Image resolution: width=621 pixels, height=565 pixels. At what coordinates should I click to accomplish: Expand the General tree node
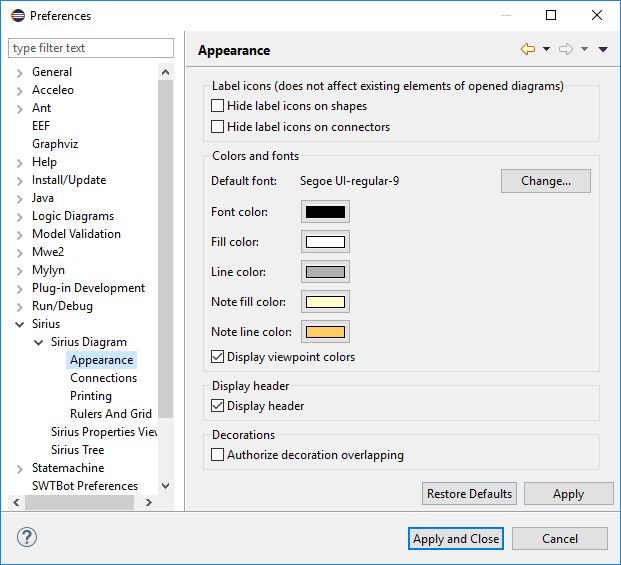20,72
